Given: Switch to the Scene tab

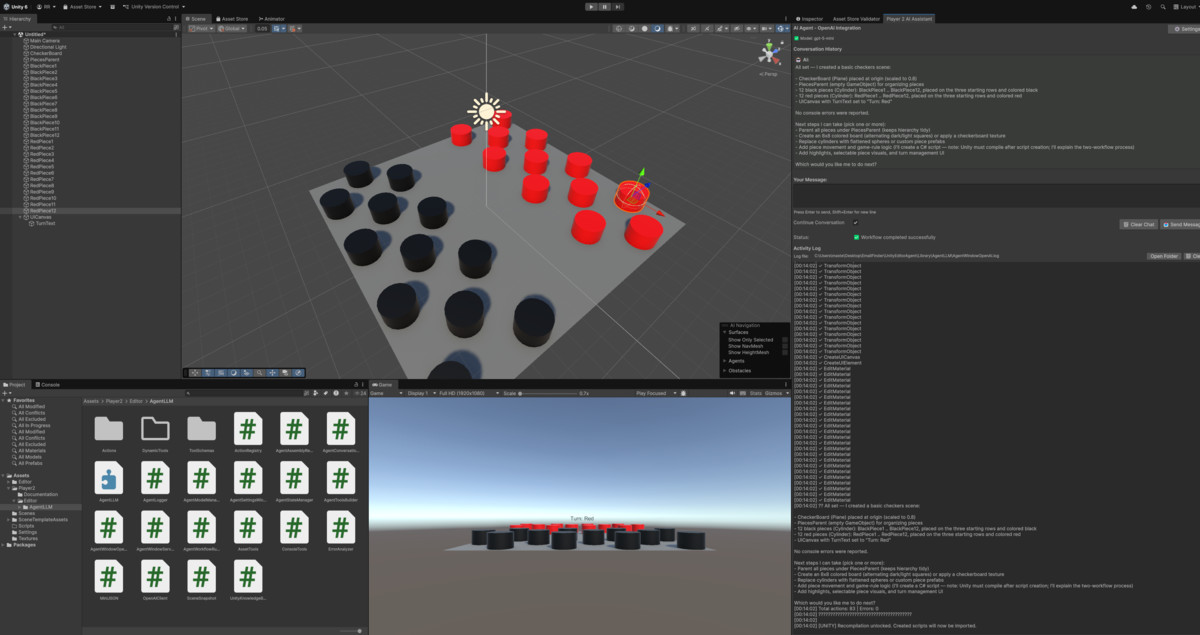Looking at the screenshot, I should coord(196,18).
